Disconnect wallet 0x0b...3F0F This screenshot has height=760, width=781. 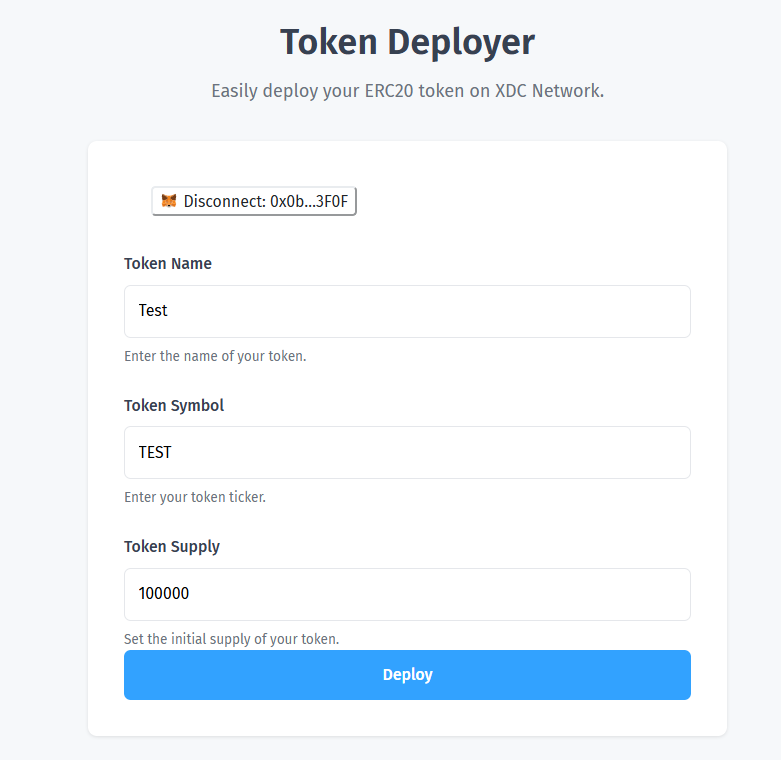point(254,201)
